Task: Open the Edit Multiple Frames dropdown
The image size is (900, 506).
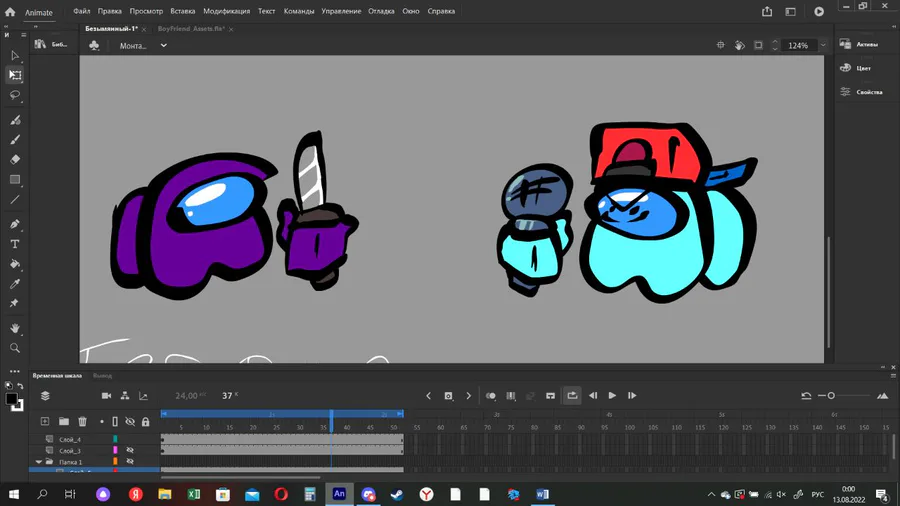Action: point(511,395)
